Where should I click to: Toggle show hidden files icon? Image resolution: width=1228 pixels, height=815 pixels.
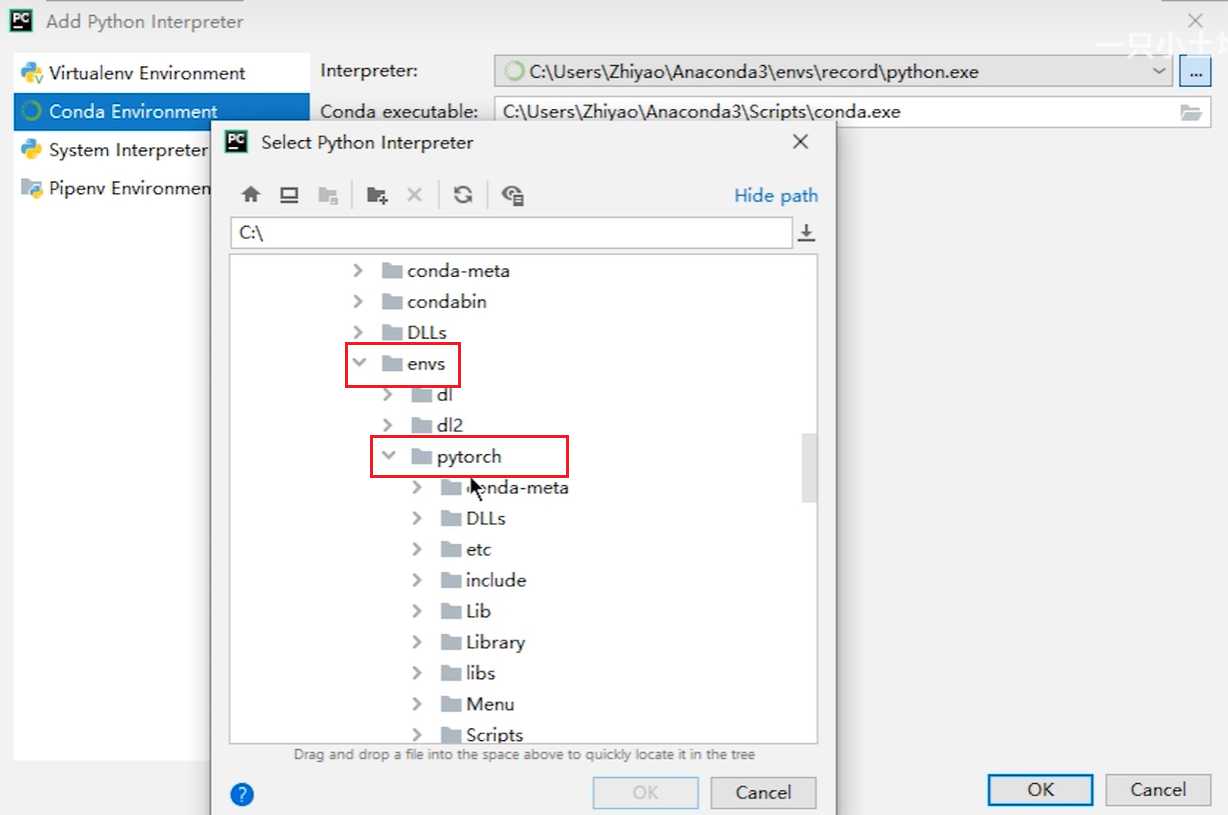coord(513,195)
